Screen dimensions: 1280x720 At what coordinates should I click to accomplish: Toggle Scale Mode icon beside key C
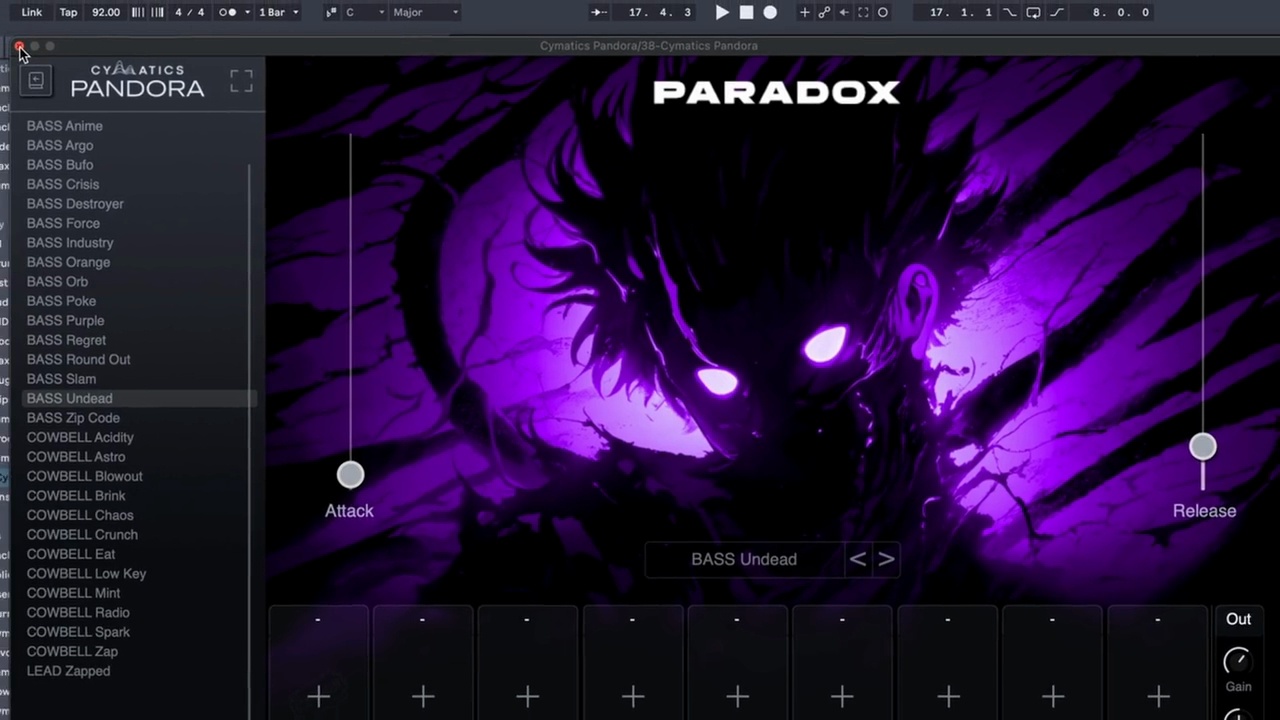(x=331, y=12)
